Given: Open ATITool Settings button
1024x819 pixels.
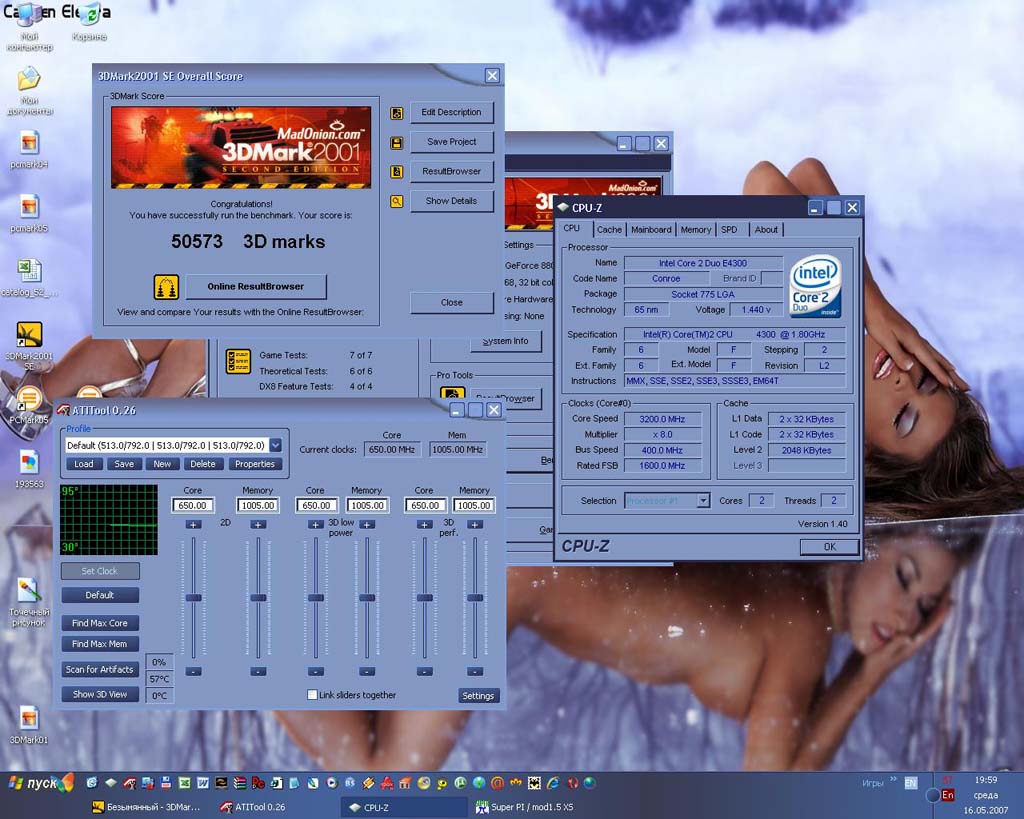Looking at the screenshot, I should tap(478, 696).
